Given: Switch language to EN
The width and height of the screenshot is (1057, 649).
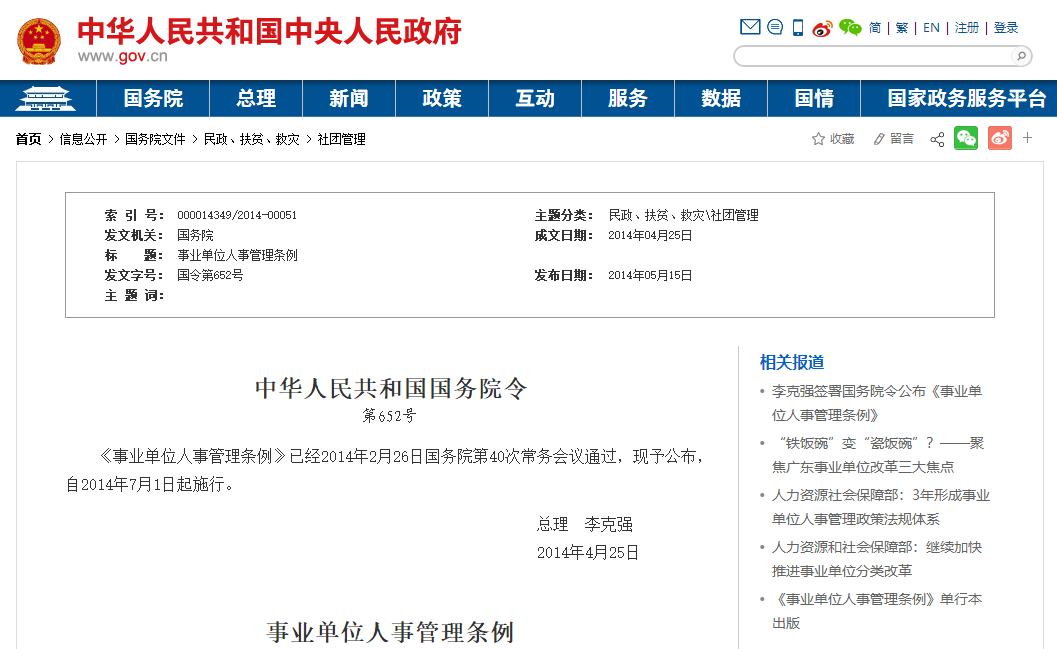Looking at the screenshot, I should coord(931,28).
